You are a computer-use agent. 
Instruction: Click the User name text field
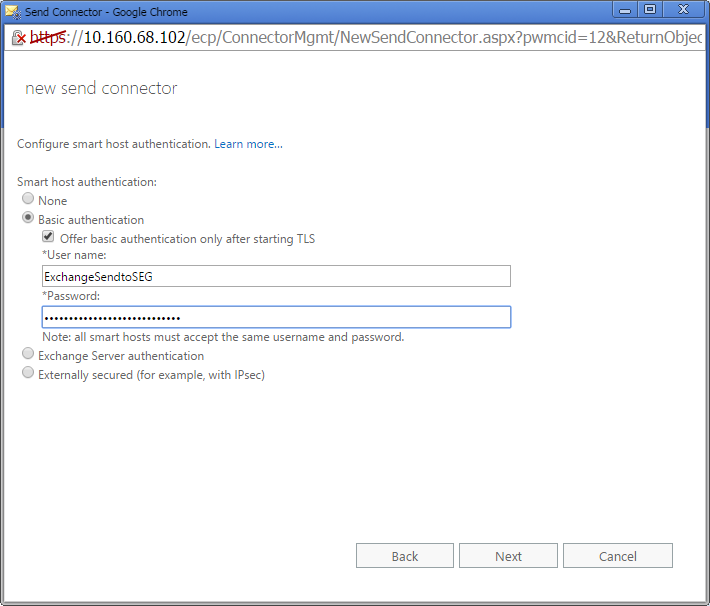click(276, 277)
